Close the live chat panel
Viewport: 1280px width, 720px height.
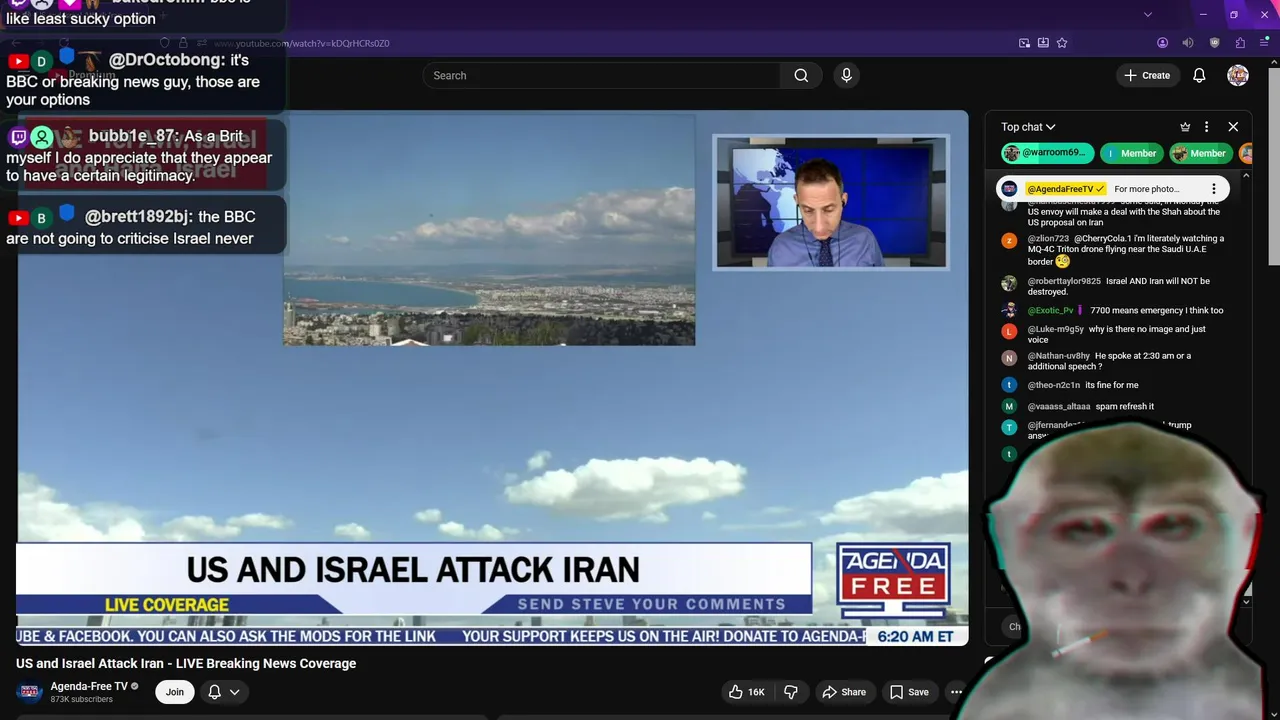(x=1233, y=127)
